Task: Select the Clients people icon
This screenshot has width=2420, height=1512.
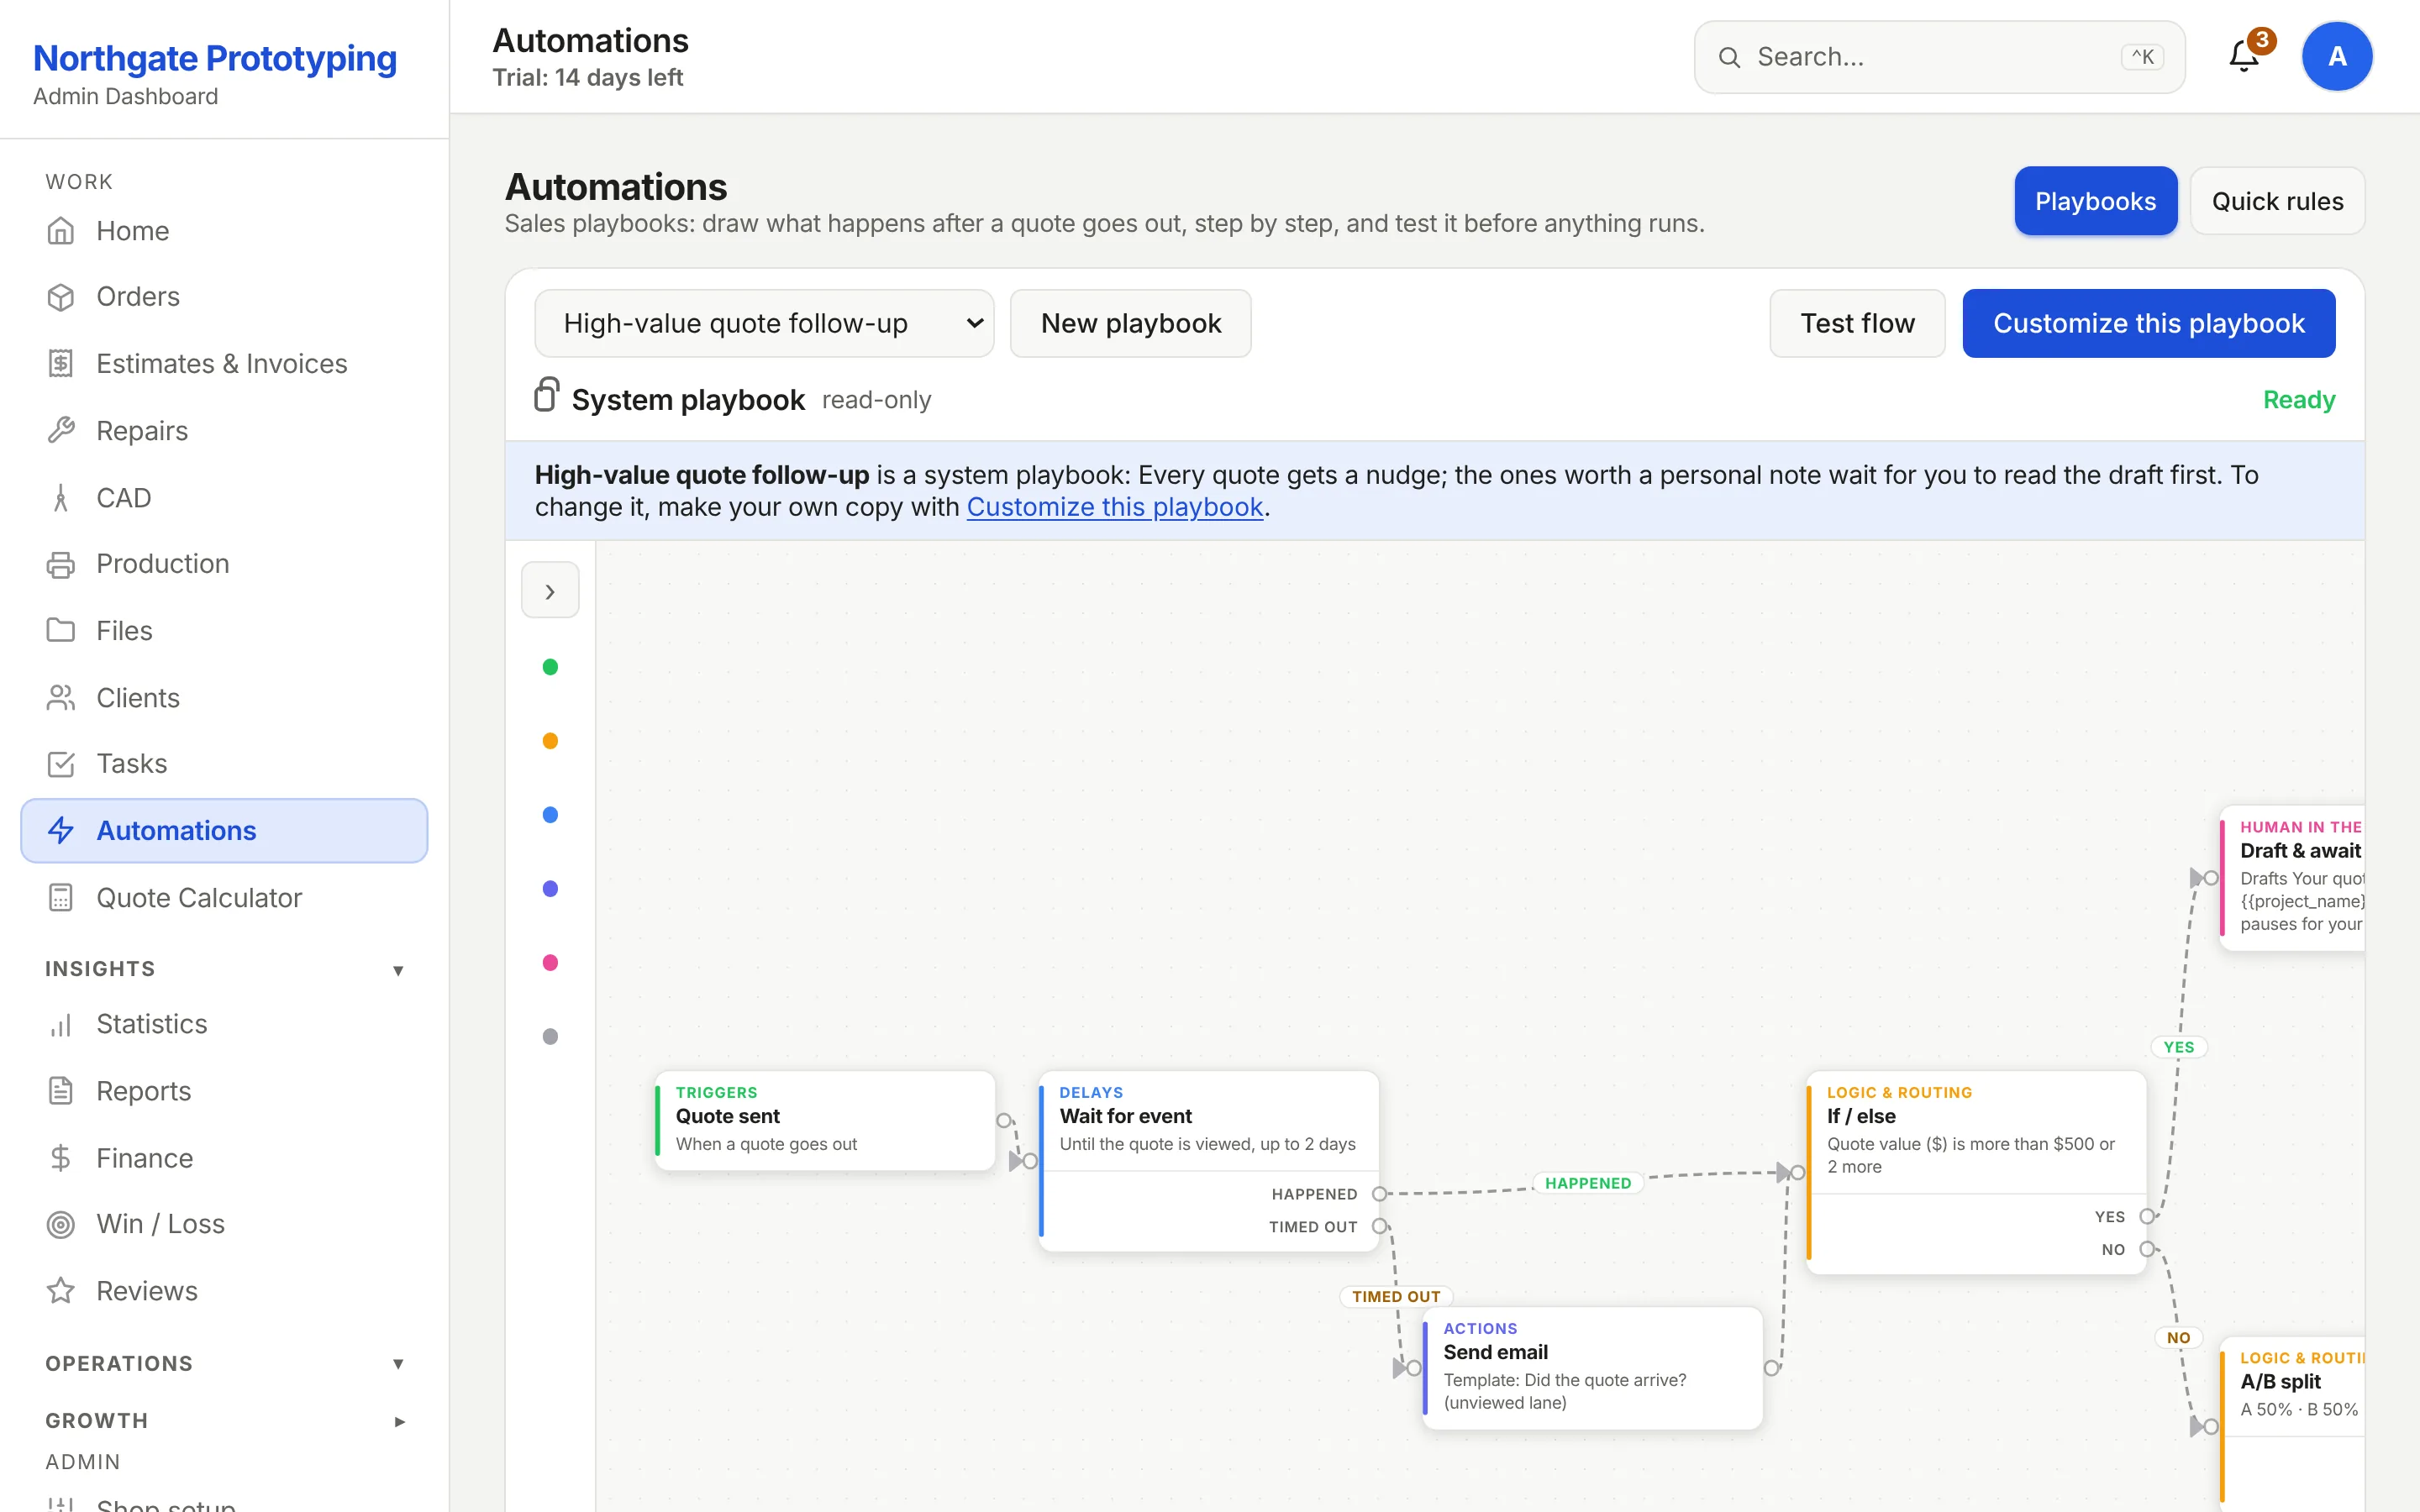Action: [61, 698]
